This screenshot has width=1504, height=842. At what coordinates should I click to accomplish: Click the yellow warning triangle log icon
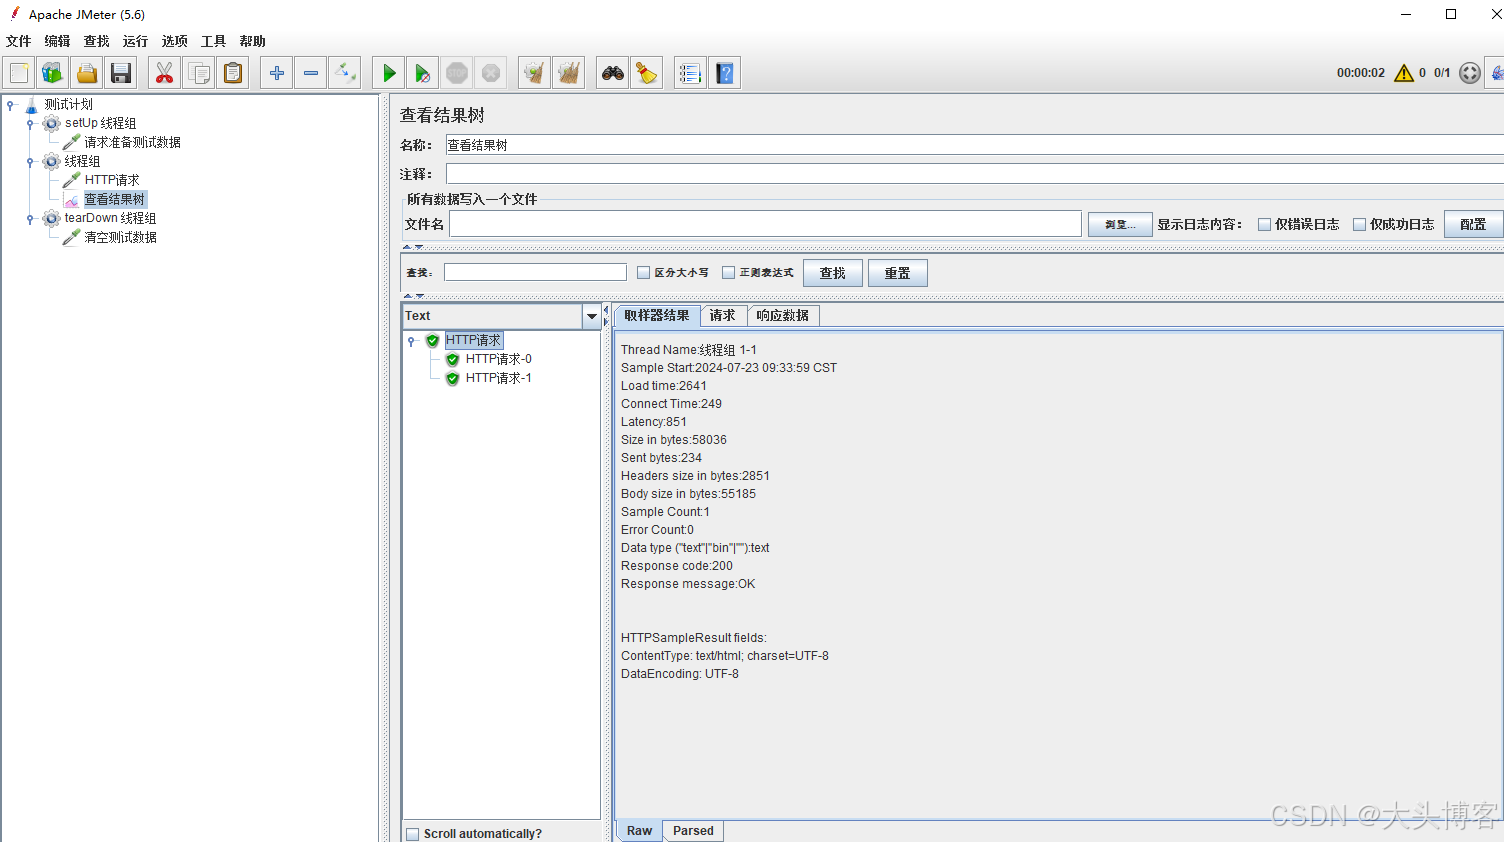pyautogui.click(x=1404, y=73)
